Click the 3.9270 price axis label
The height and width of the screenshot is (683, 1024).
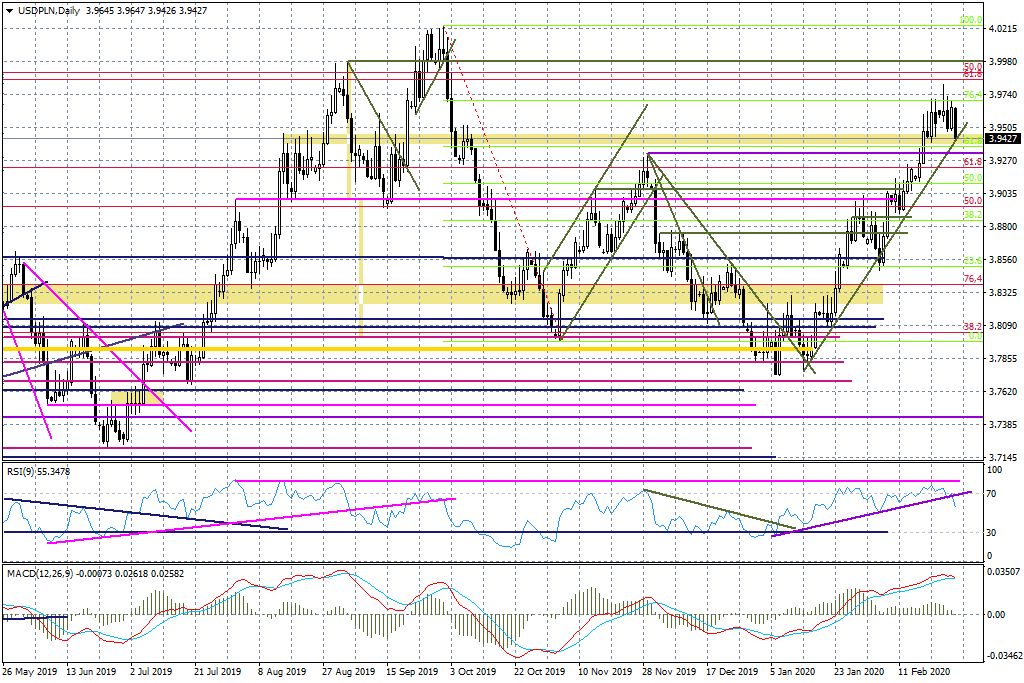pos(1003,160)
